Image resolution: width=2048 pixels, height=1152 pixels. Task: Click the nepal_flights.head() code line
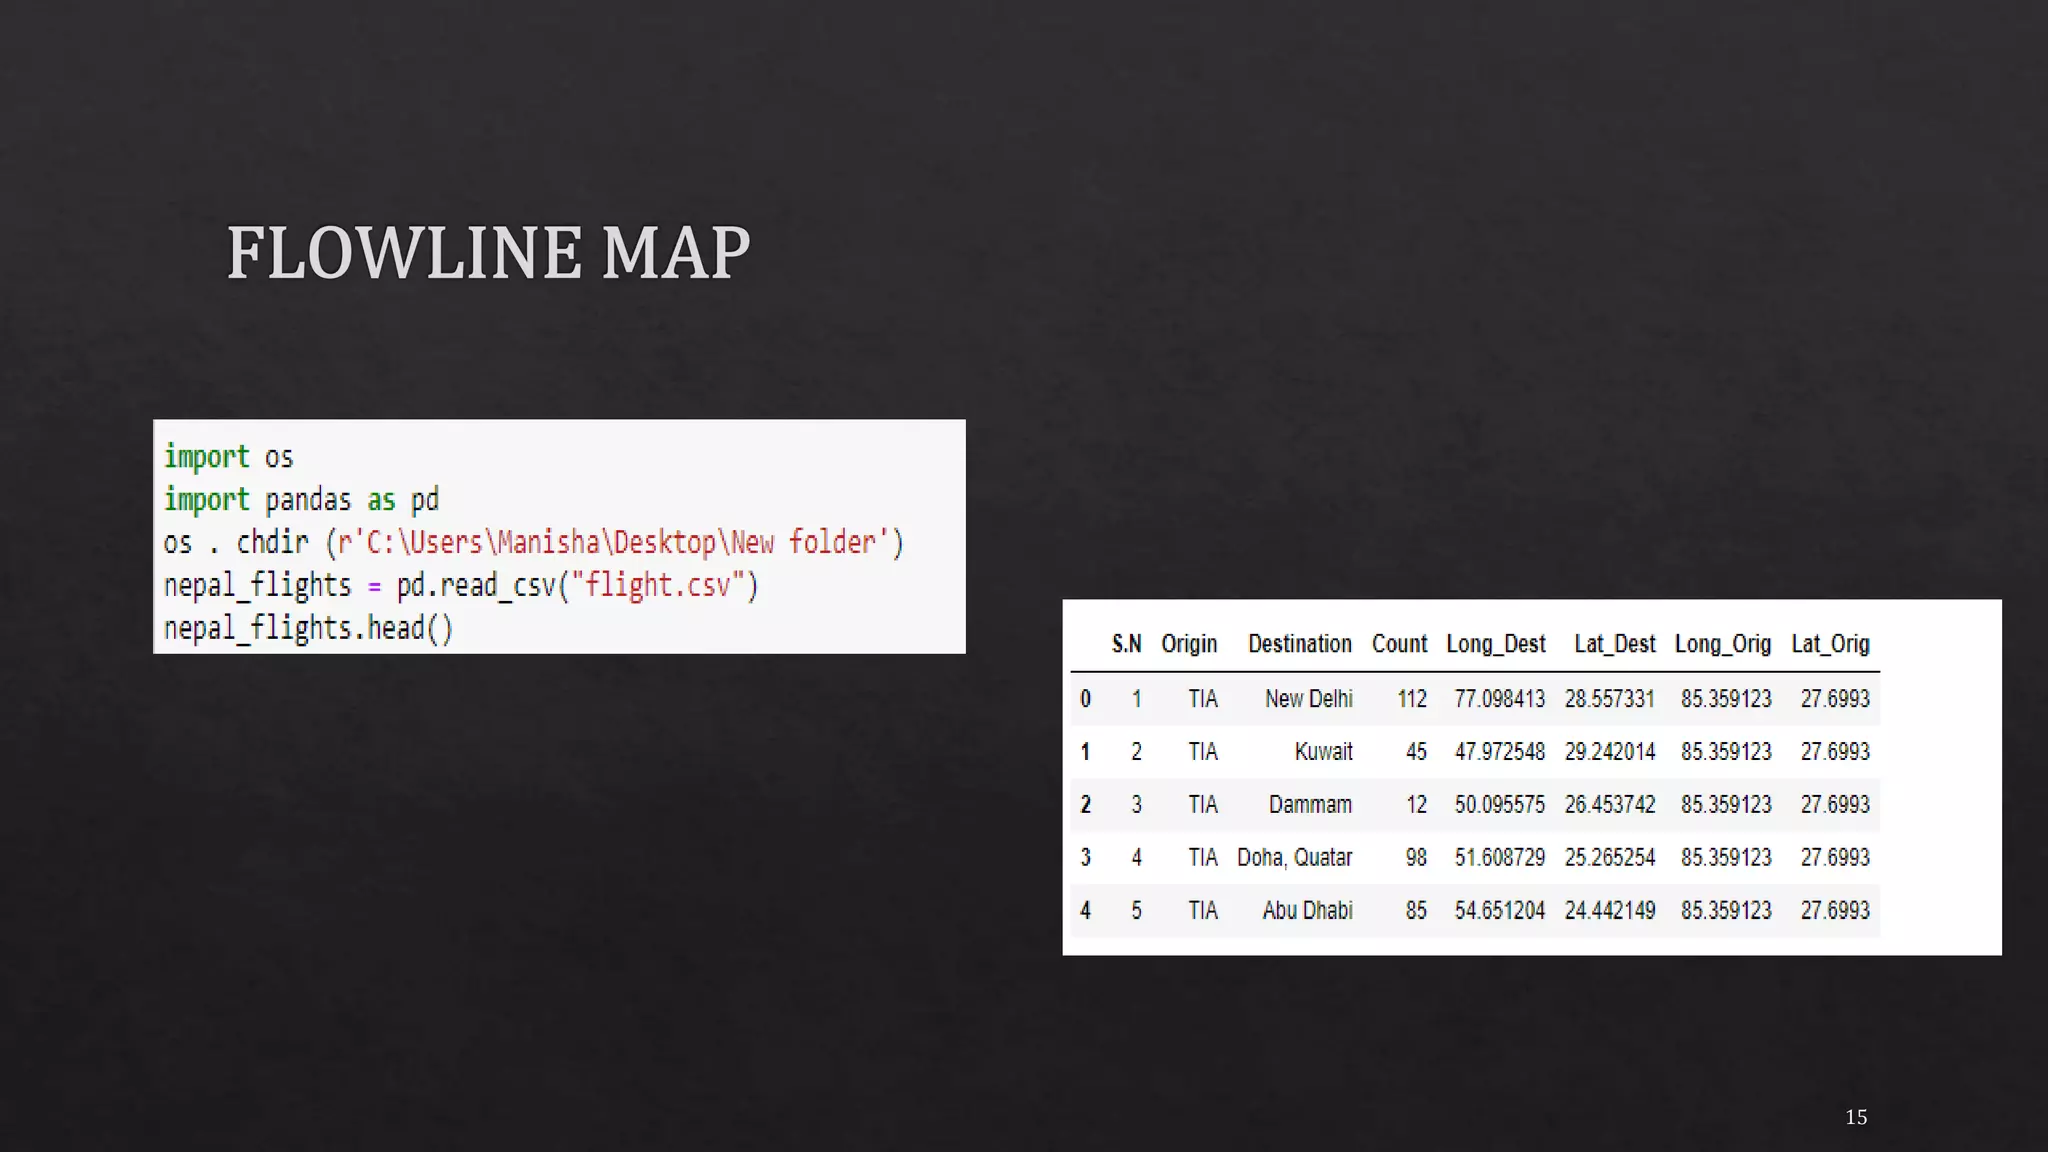tap(308, 628)
